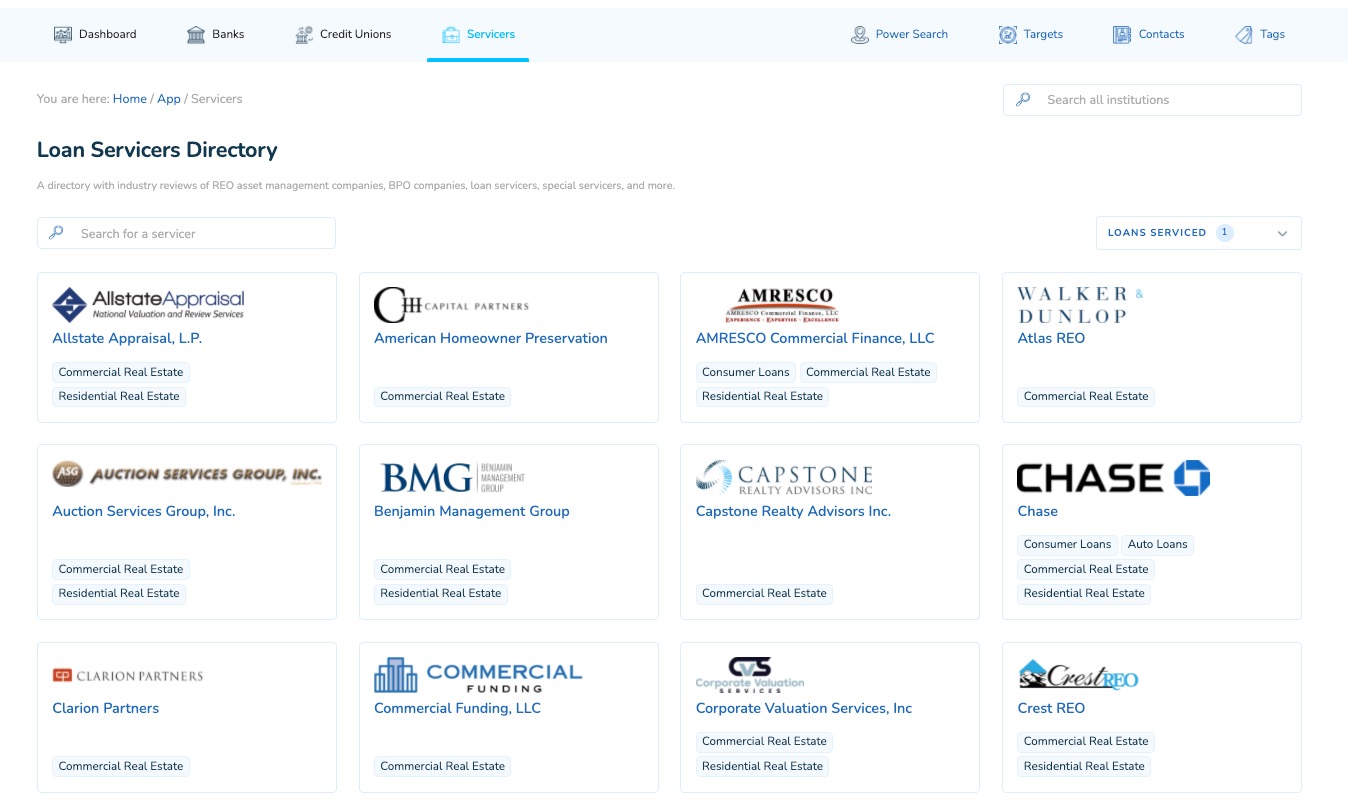Open the Tags menu item
Screen dimensions: 1348x801
1260,34
